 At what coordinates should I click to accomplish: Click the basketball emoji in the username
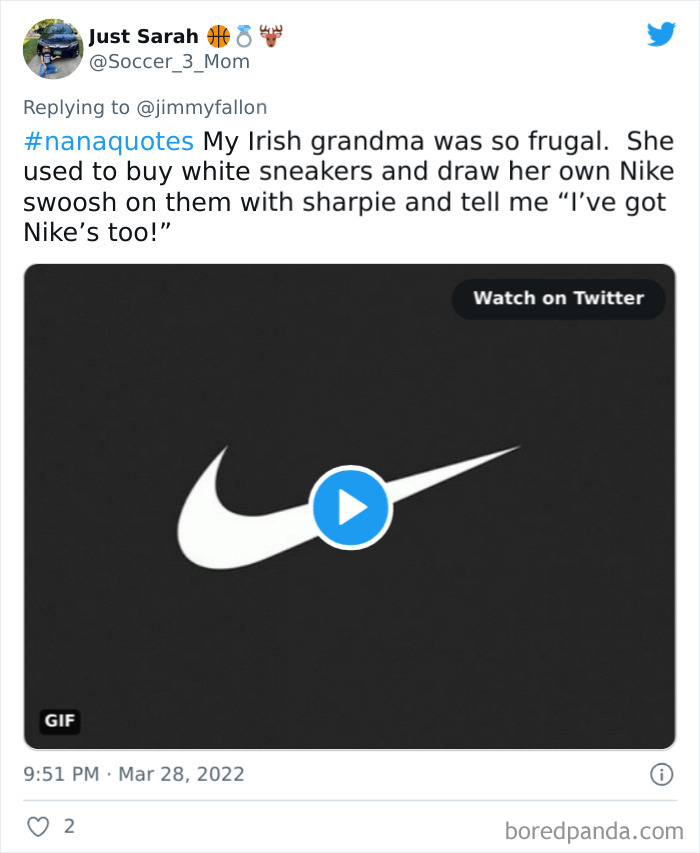coord(221,34)
